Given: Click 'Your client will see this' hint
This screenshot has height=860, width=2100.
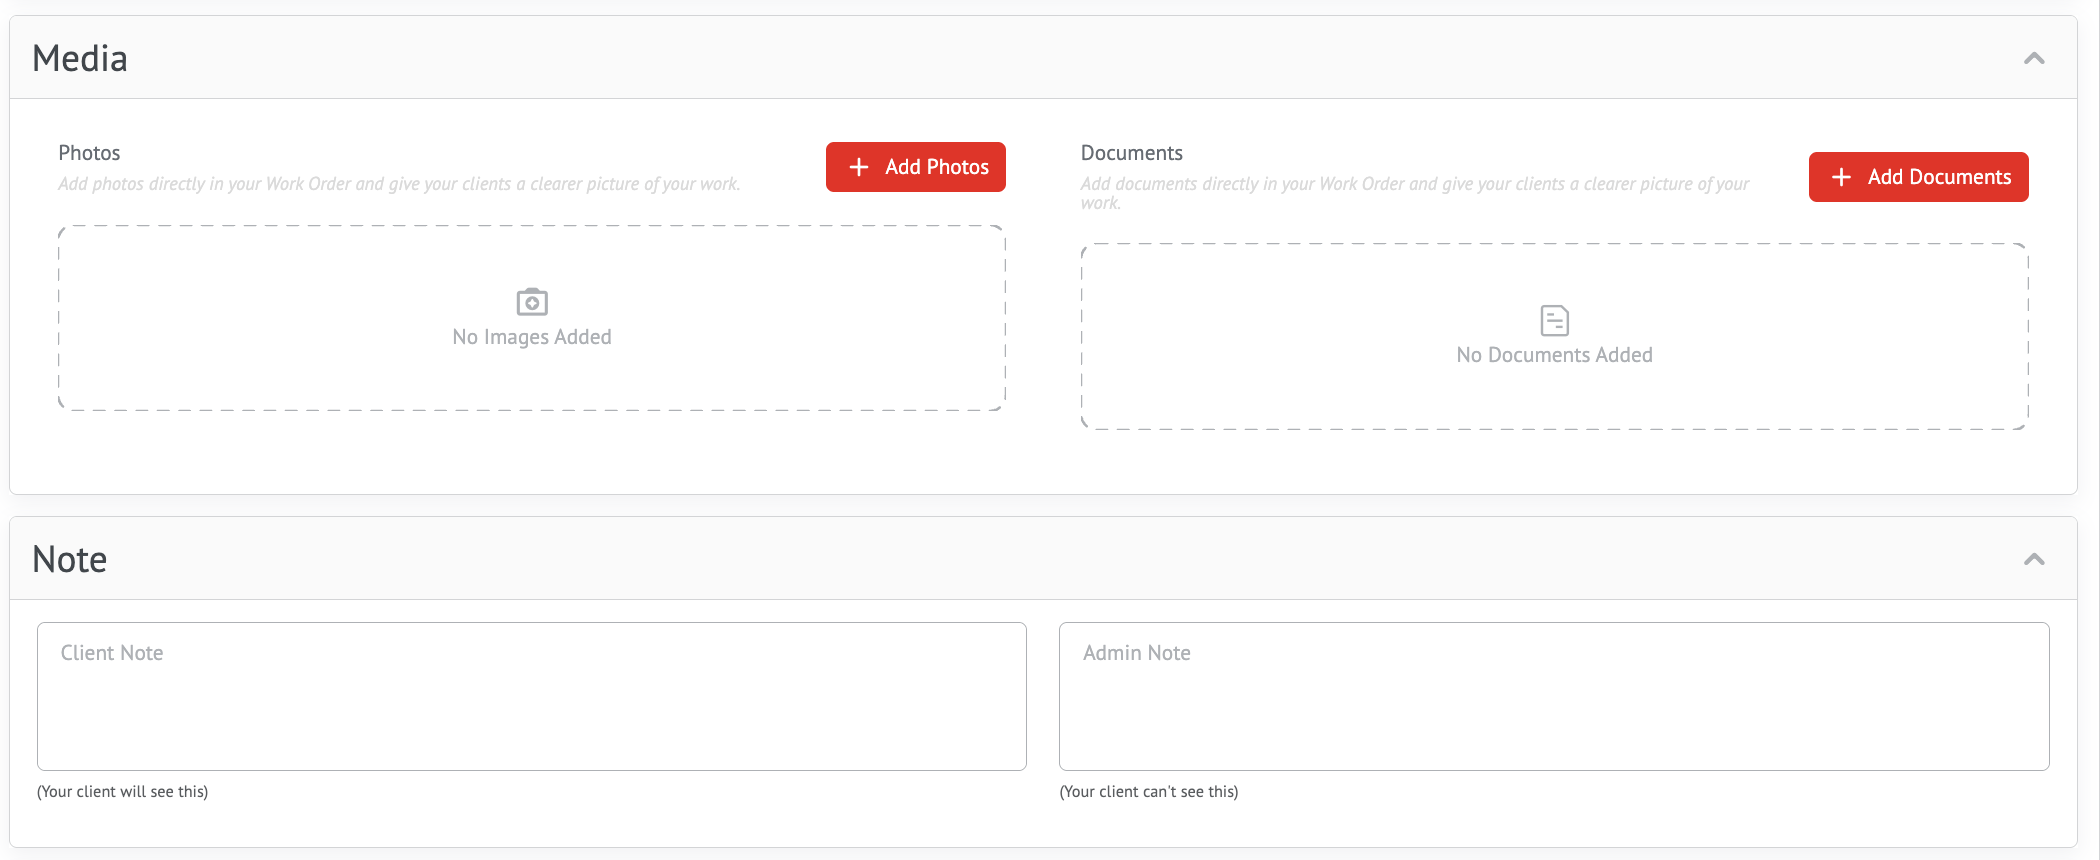Looking at the screenshot, I should pos(123,792).
